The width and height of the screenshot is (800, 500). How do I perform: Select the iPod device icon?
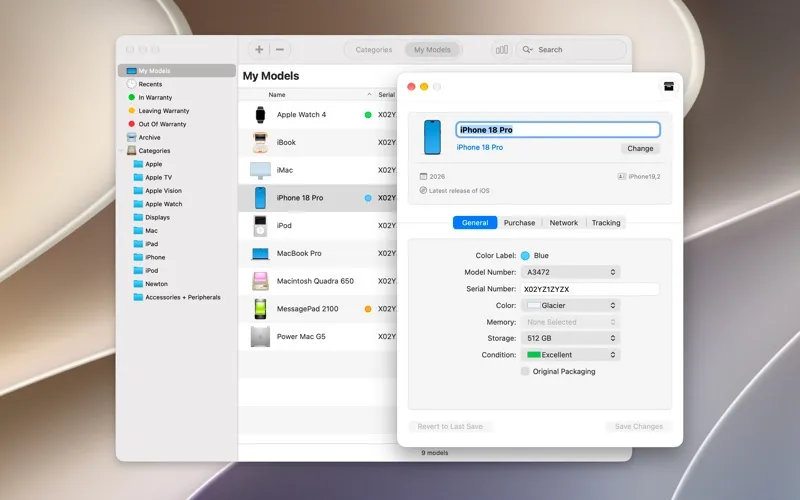pos(260,226)
